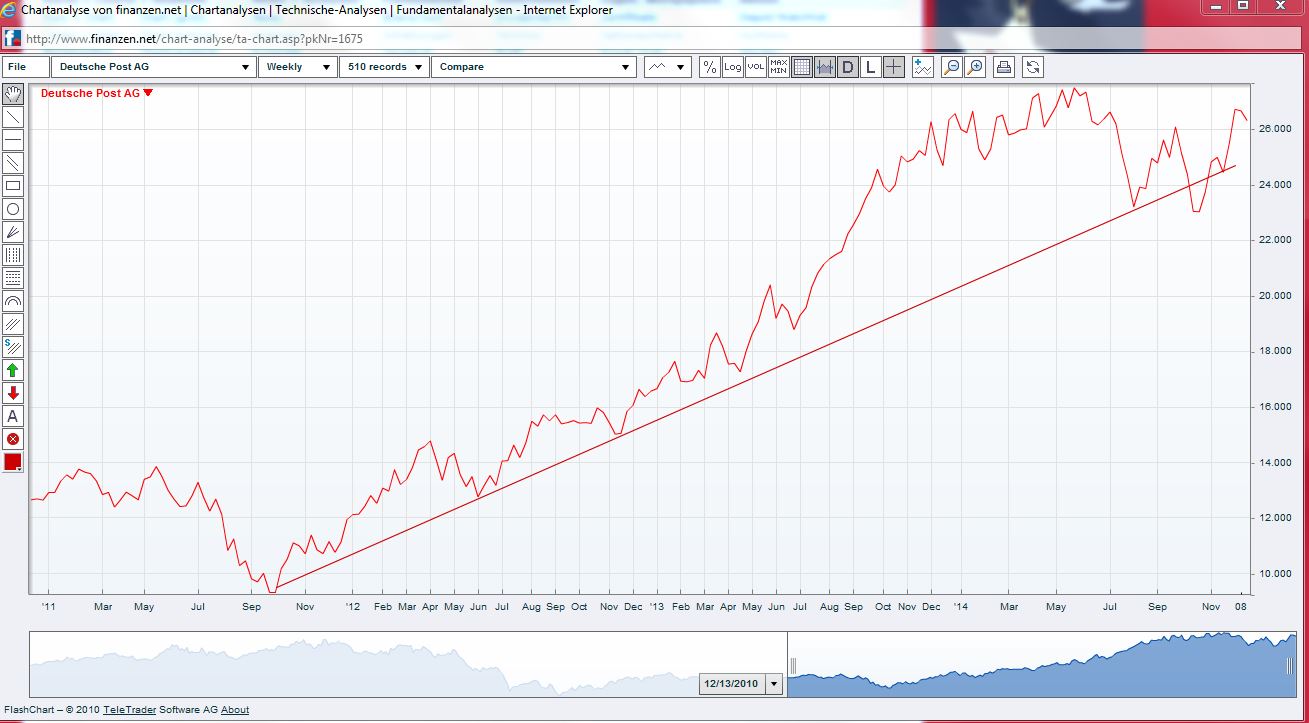Image resolution: width=1309 pixels, height=723 pixels.
Task: Toggle MAX MIN markers
Action: click(x=778, y=67)
